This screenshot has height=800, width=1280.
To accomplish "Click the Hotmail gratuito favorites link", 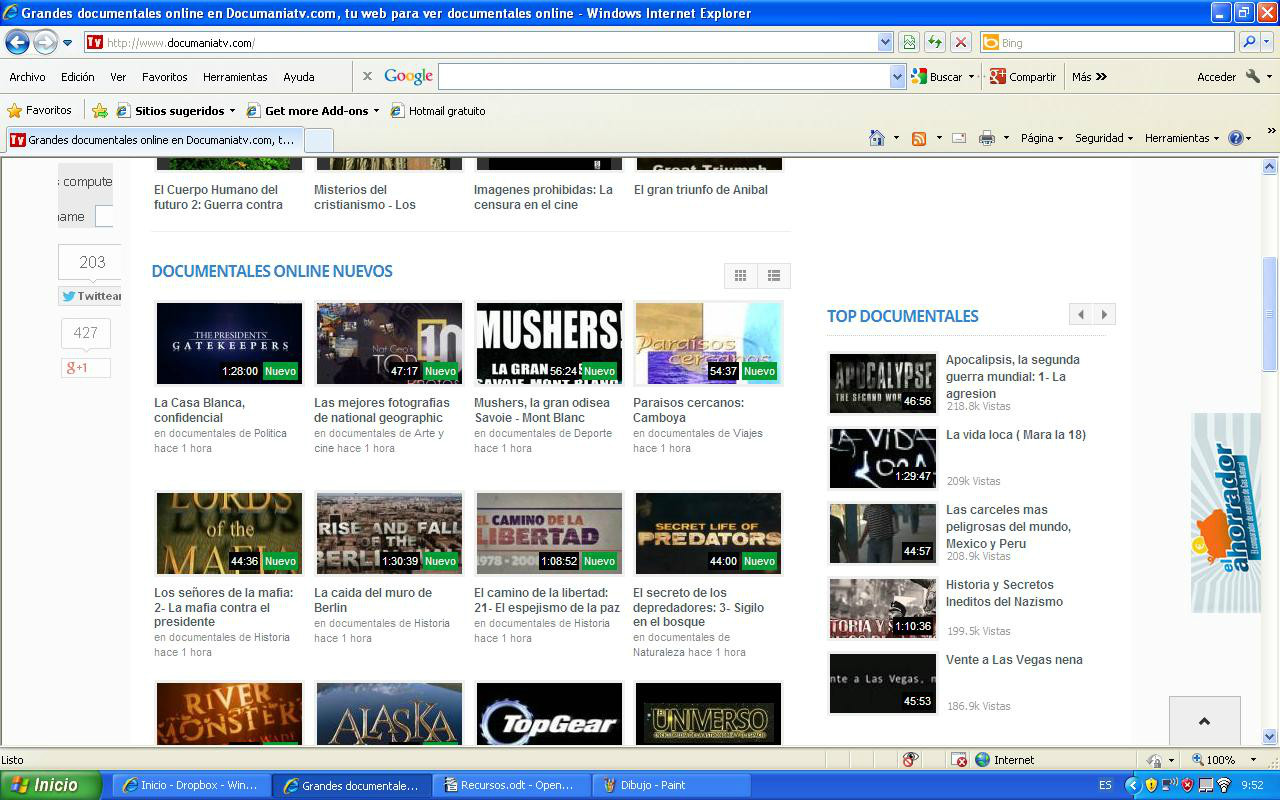I will (x=446, y=111).
